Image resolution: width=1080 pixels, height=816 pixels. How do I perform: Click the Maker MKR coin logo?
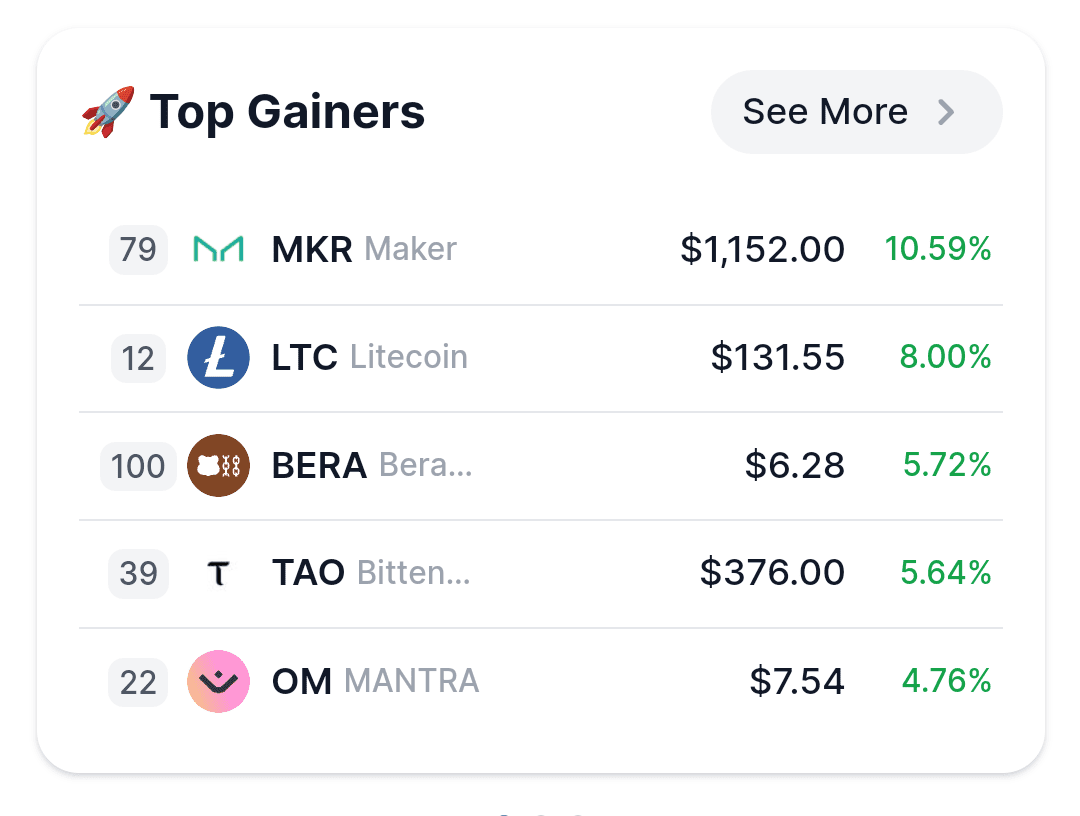pos(218,249)
